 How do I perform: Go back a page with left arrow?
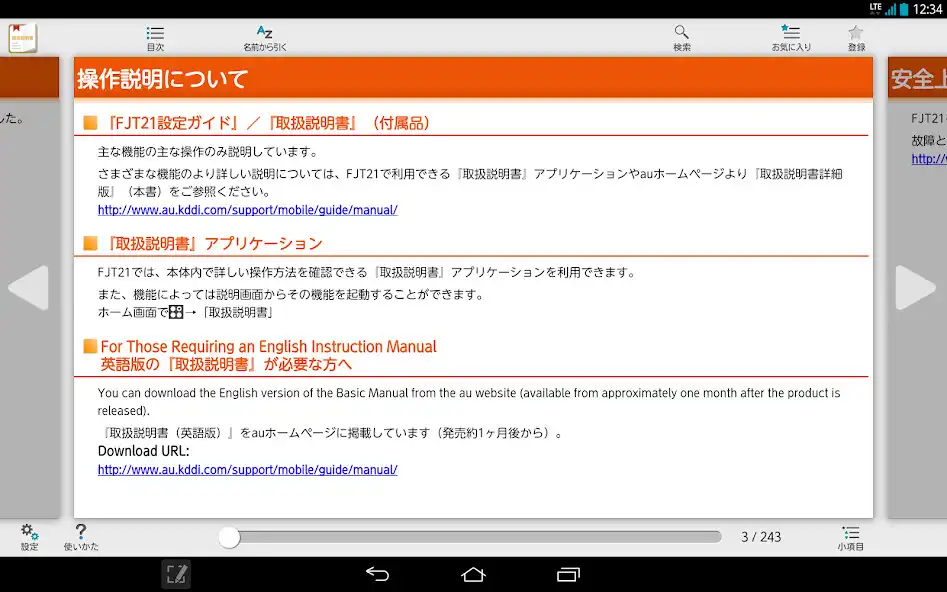(x=30, y=288)
